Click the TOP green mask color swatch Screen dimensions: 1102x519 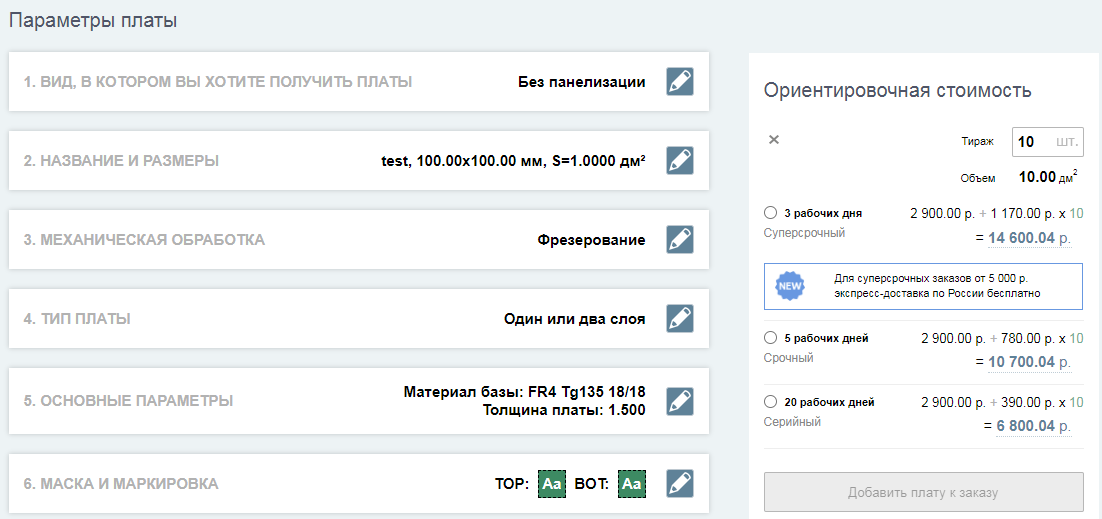point(552,484)
